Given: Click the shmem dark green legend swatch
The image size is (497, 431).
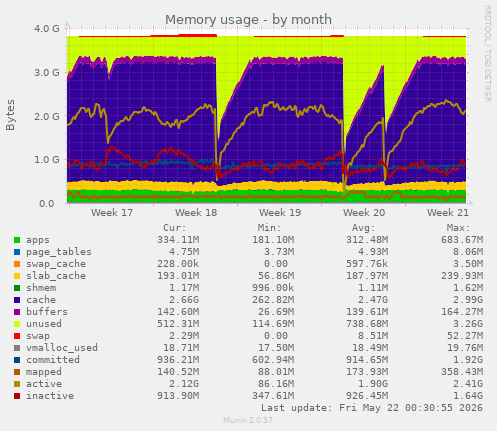Looking at the screenshot, I should click(x=17, y=288).
